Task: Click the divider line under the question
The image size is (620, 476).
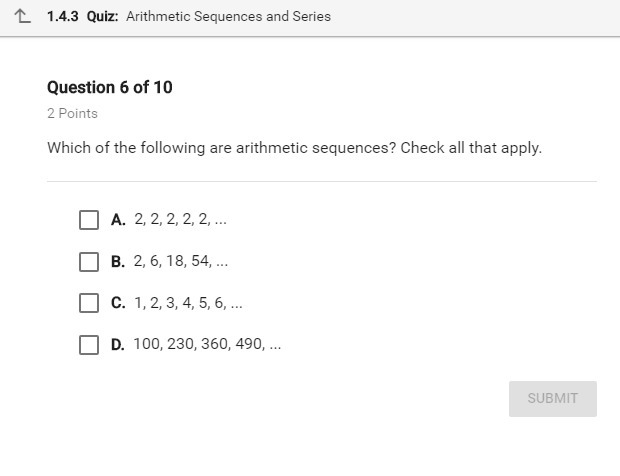Action: click(321, 181)
